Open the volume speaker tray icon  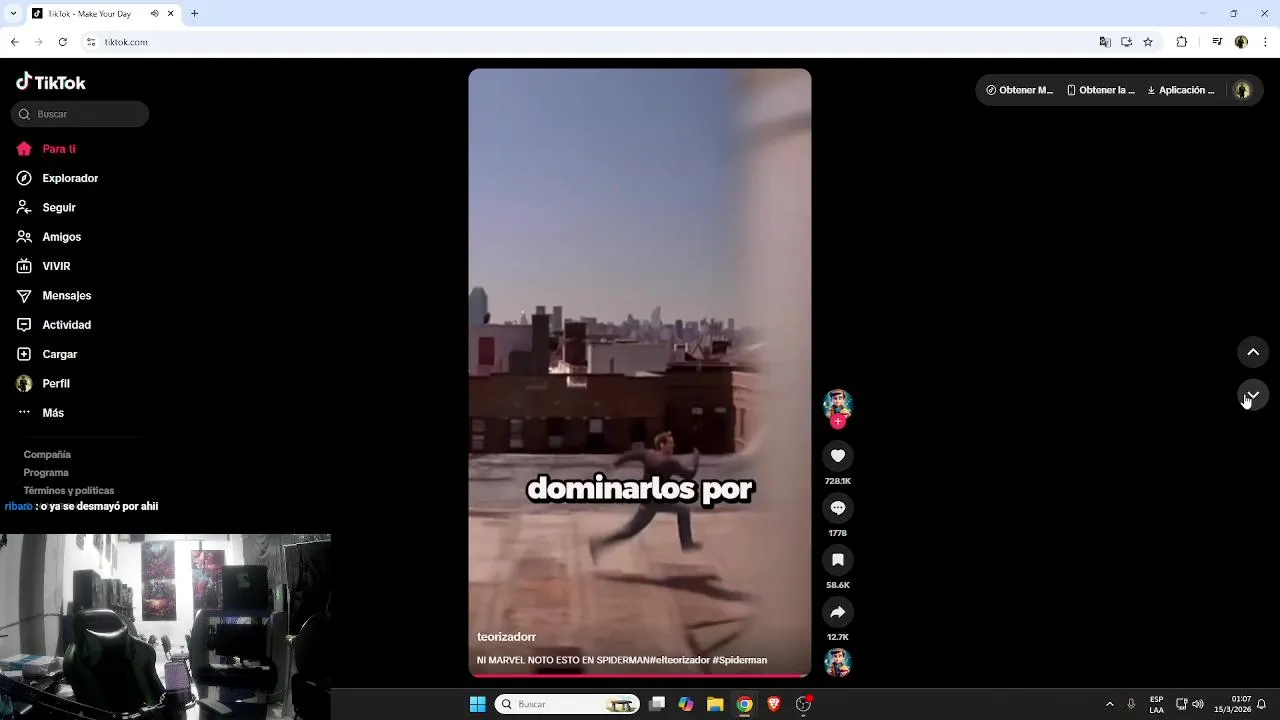point(1198,704)
